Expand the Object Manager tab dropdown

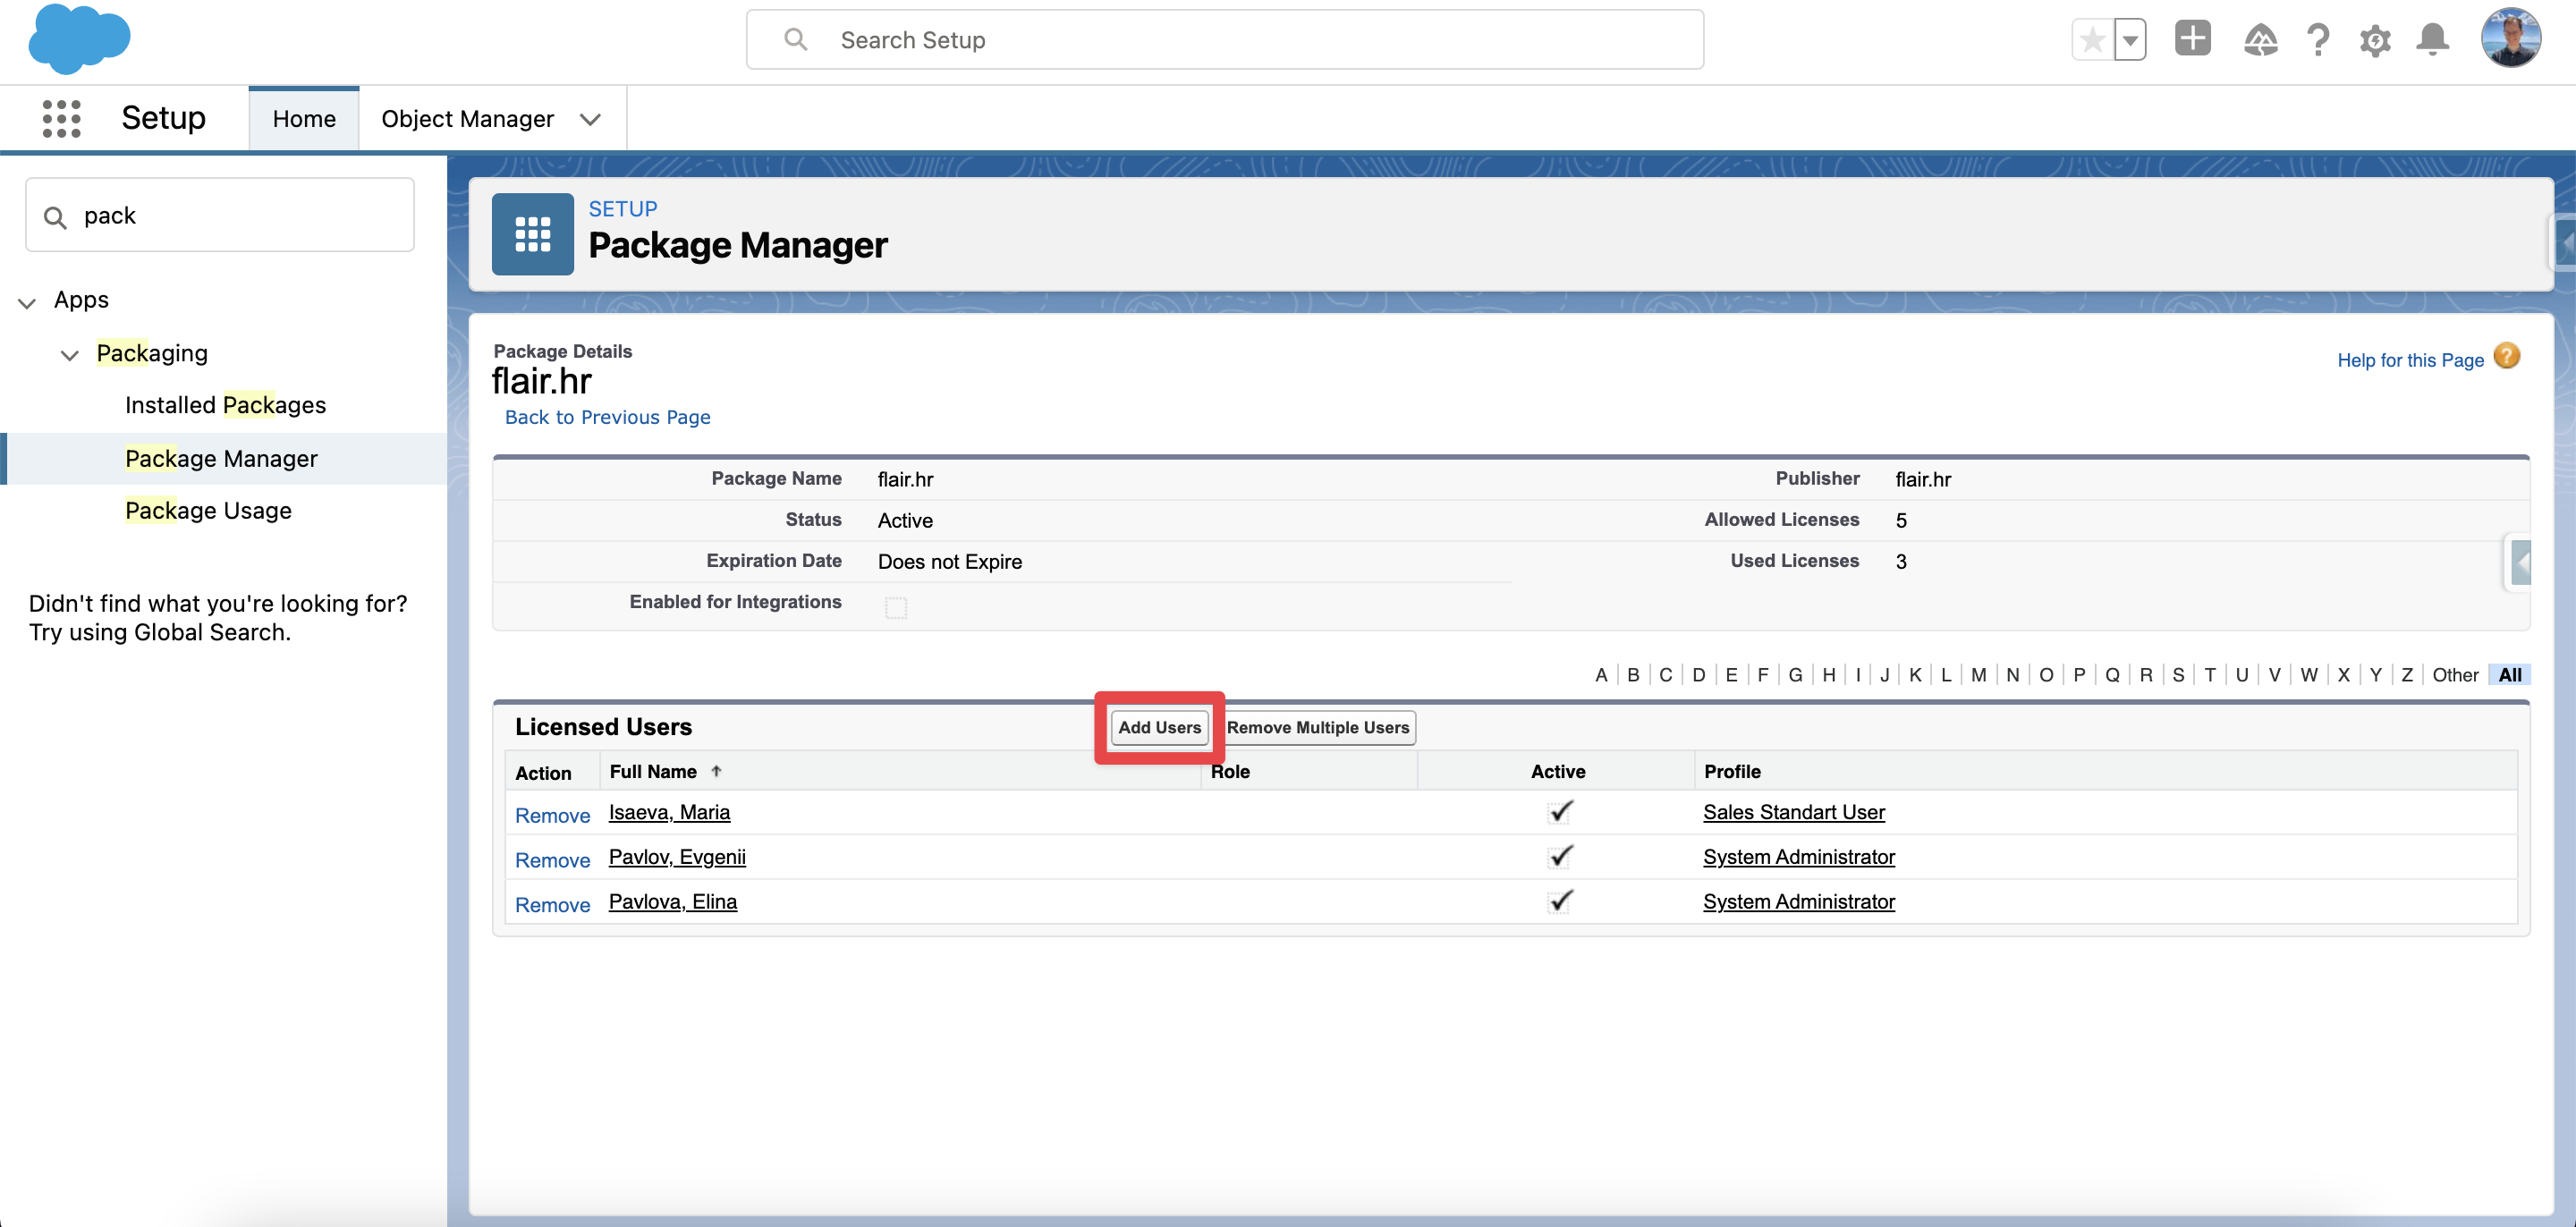point(590,119)
